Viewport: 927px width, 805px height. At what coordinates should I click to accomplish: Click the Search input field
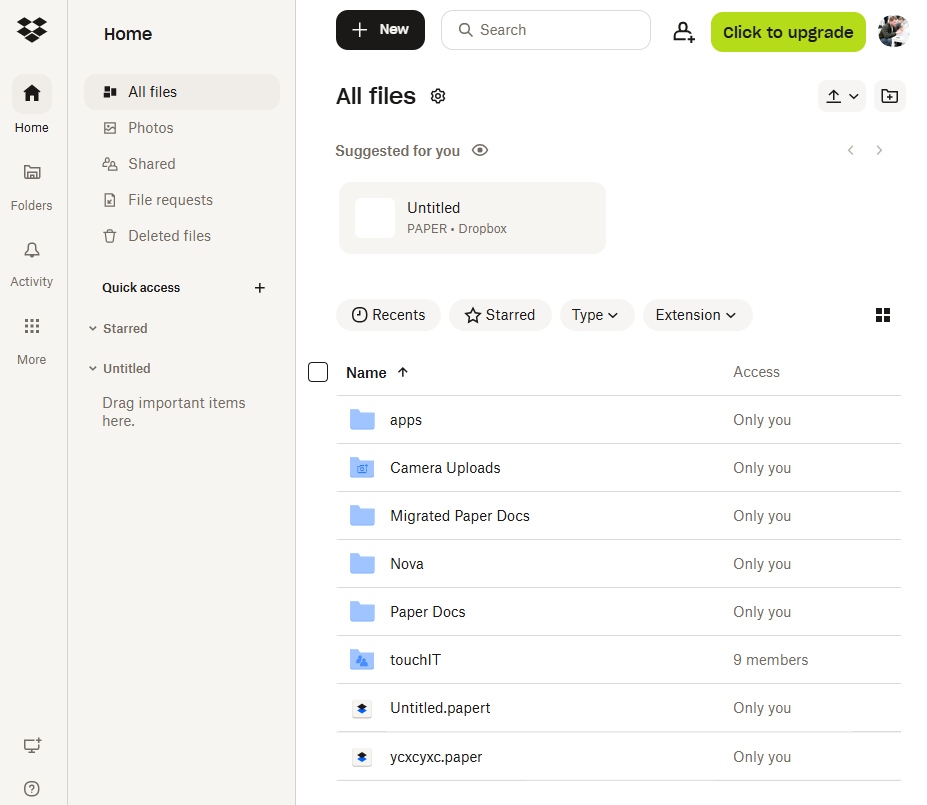coord(555,30)
